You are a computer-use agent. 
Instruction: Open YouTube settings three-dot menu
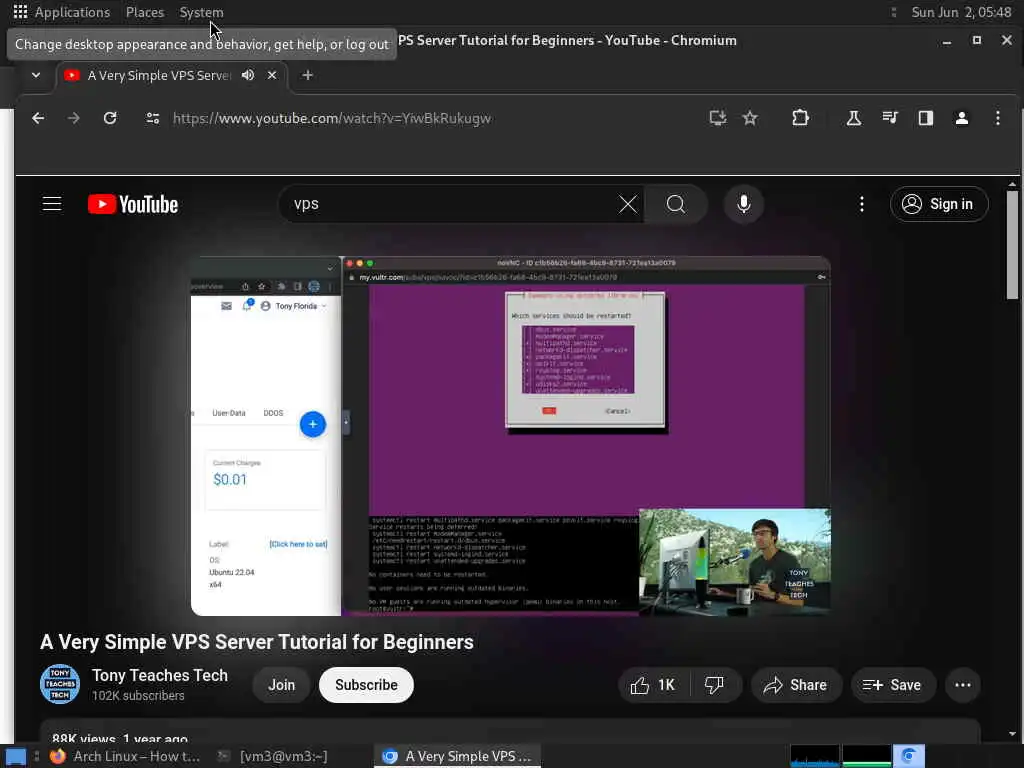[x=861, y=204]
